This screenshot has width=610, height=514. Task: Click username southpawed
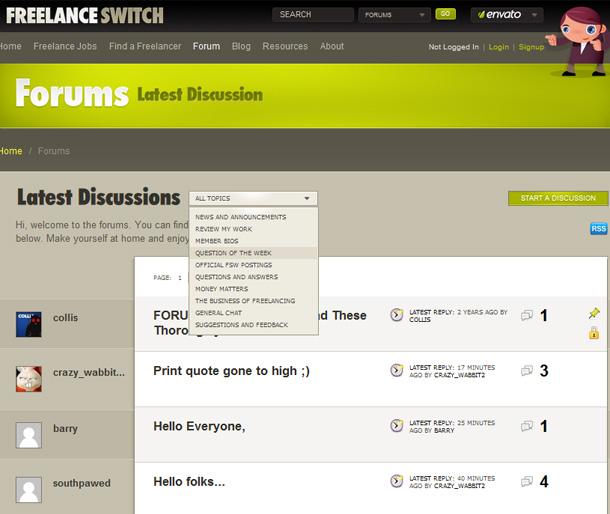(82, 483)
